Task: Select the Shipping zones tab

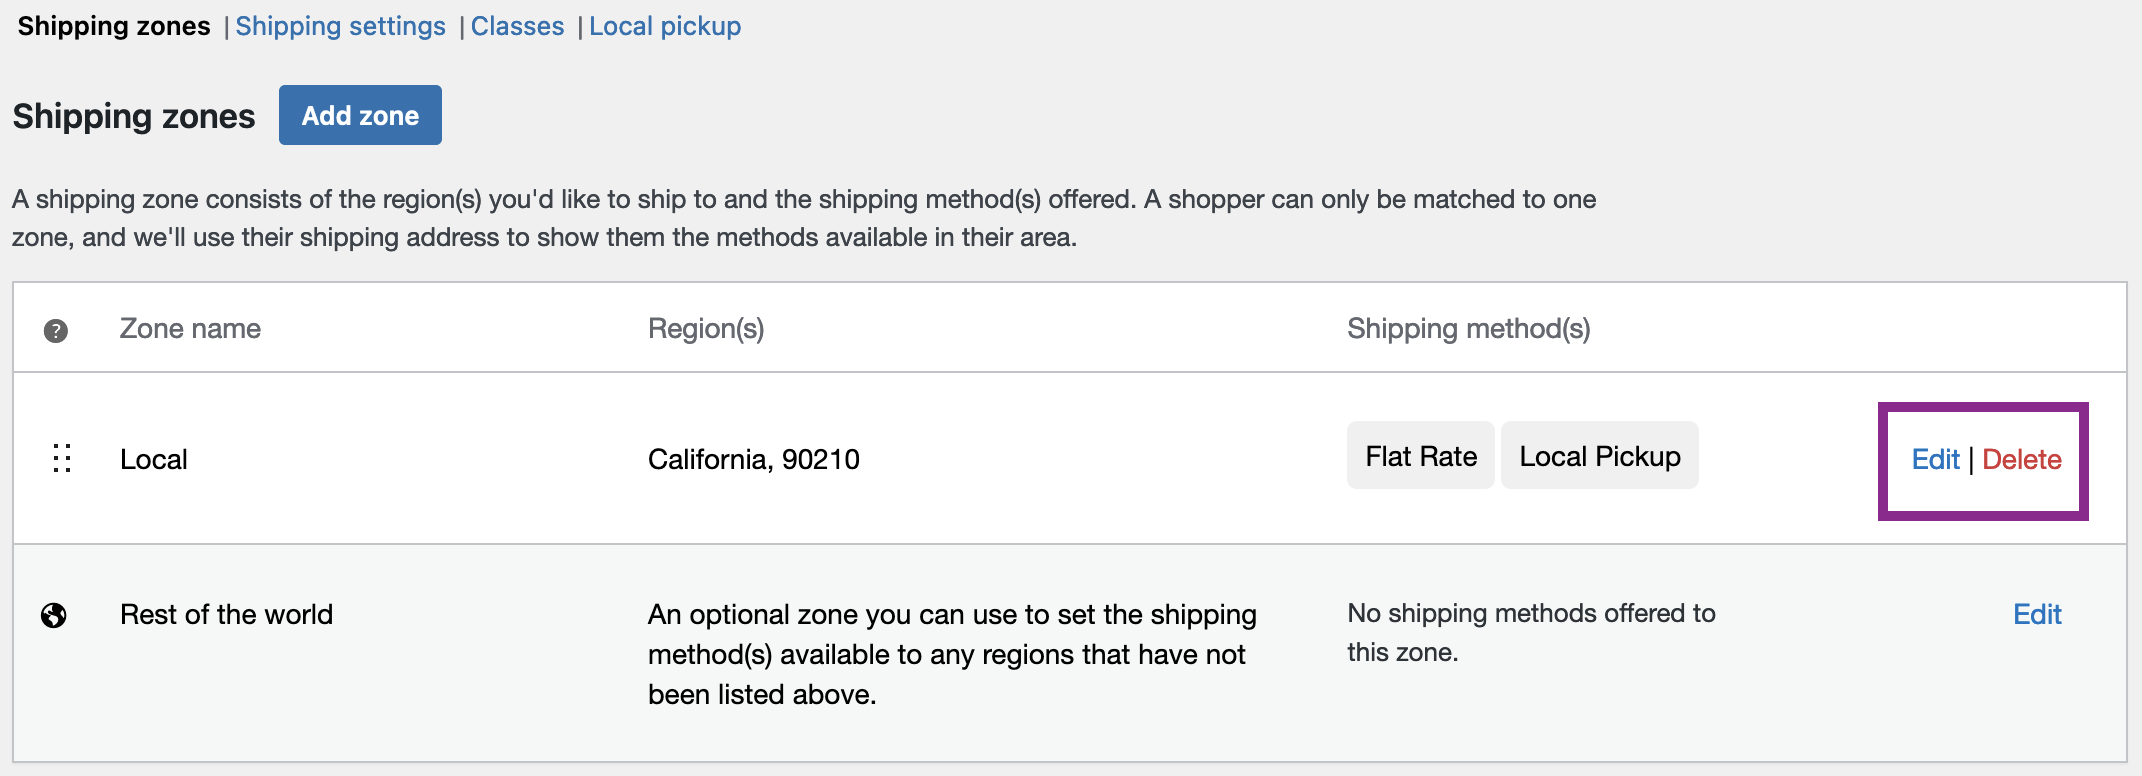Action: pyautogui.click(x=114, y=26)
